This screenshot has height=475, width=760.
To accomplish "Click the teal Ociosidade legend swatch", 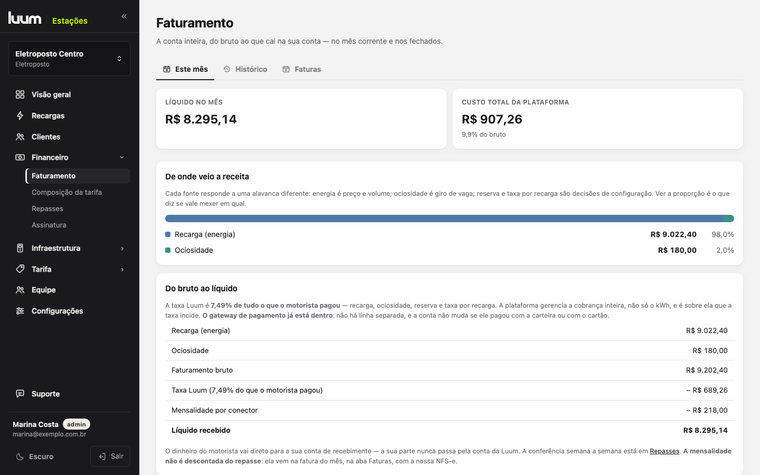I will click(168, 251).
